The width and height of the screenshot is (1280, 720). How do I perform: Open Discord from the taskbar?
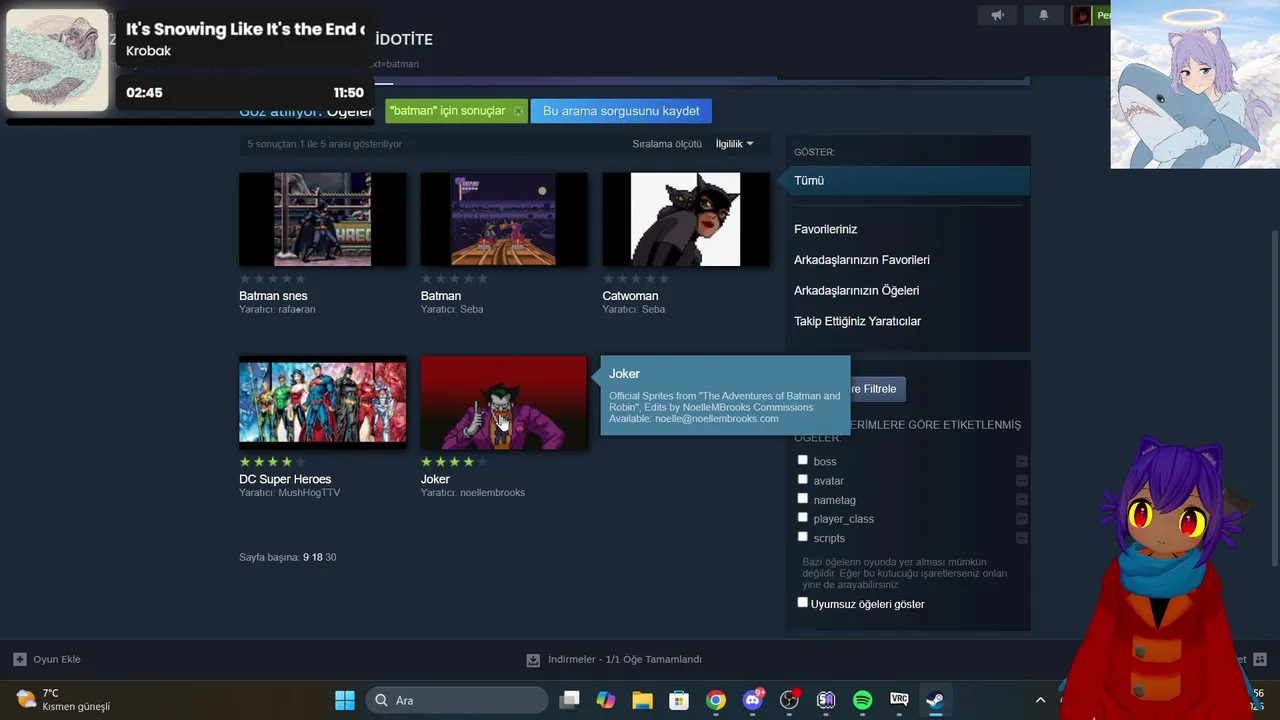coord(752,700)
